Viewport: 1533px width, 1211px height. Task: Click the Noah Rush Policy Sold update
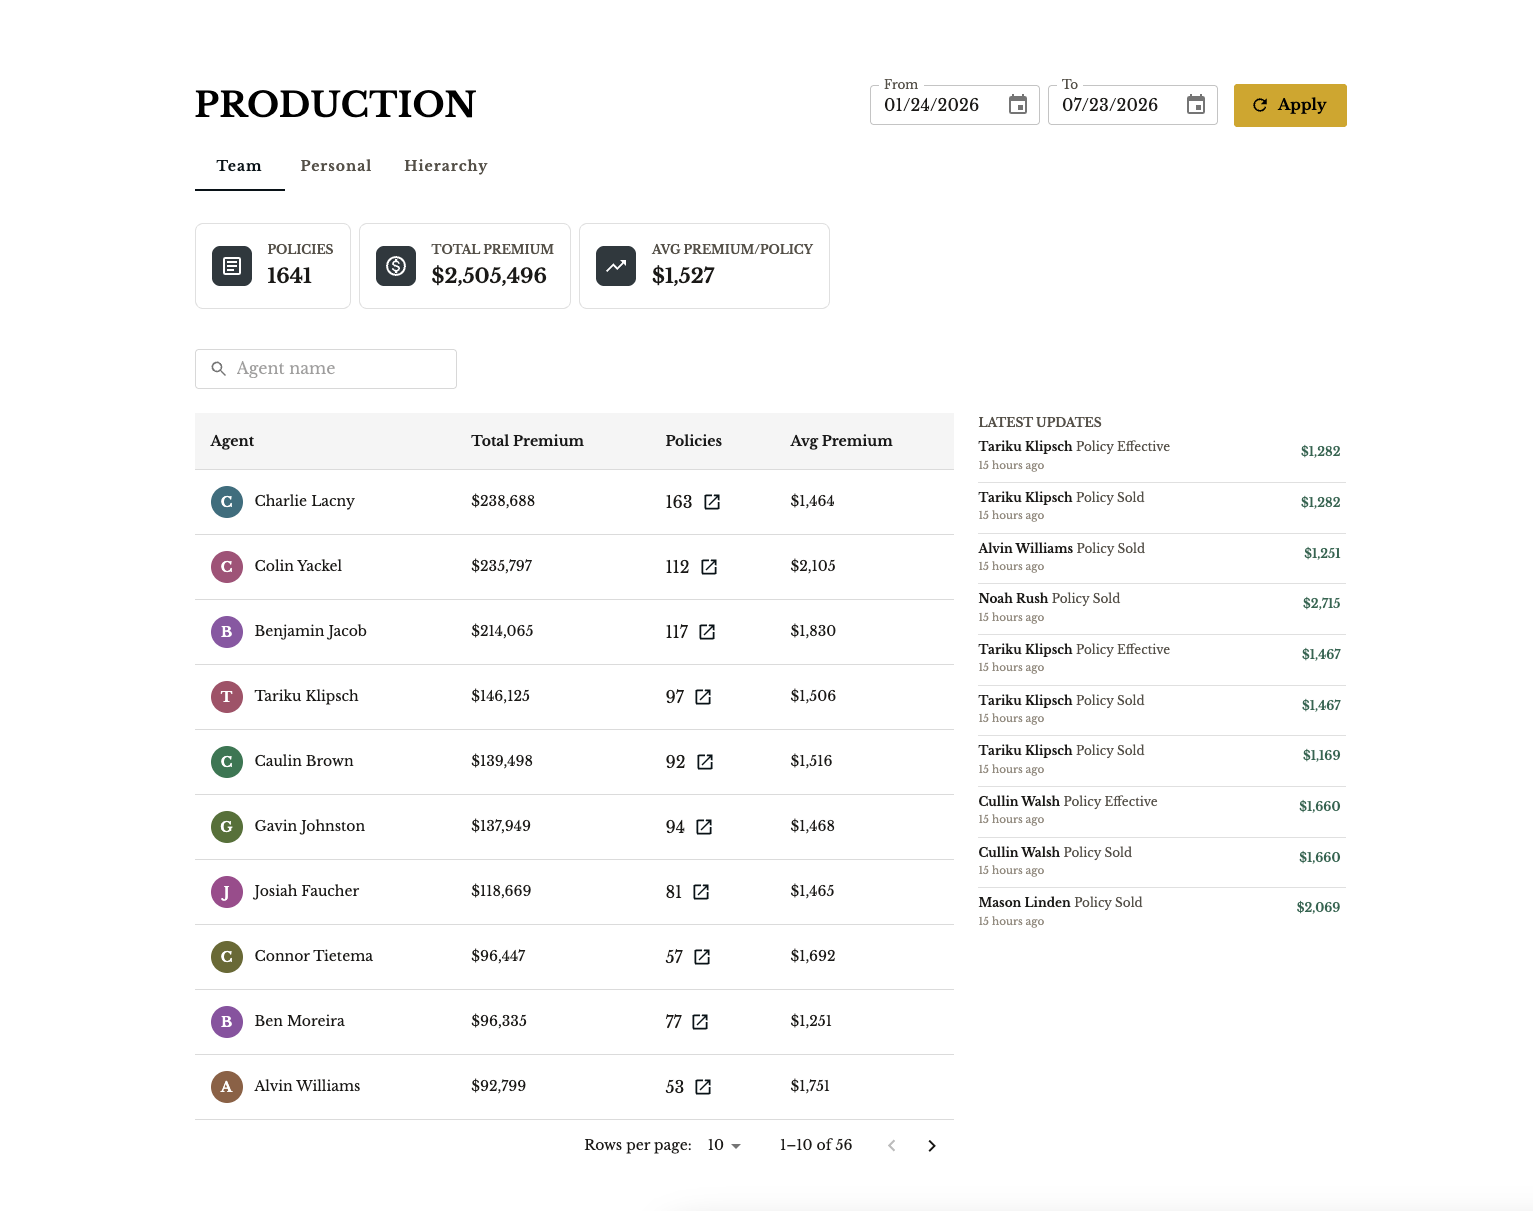pyautogui.click(x=1162, y=609)
